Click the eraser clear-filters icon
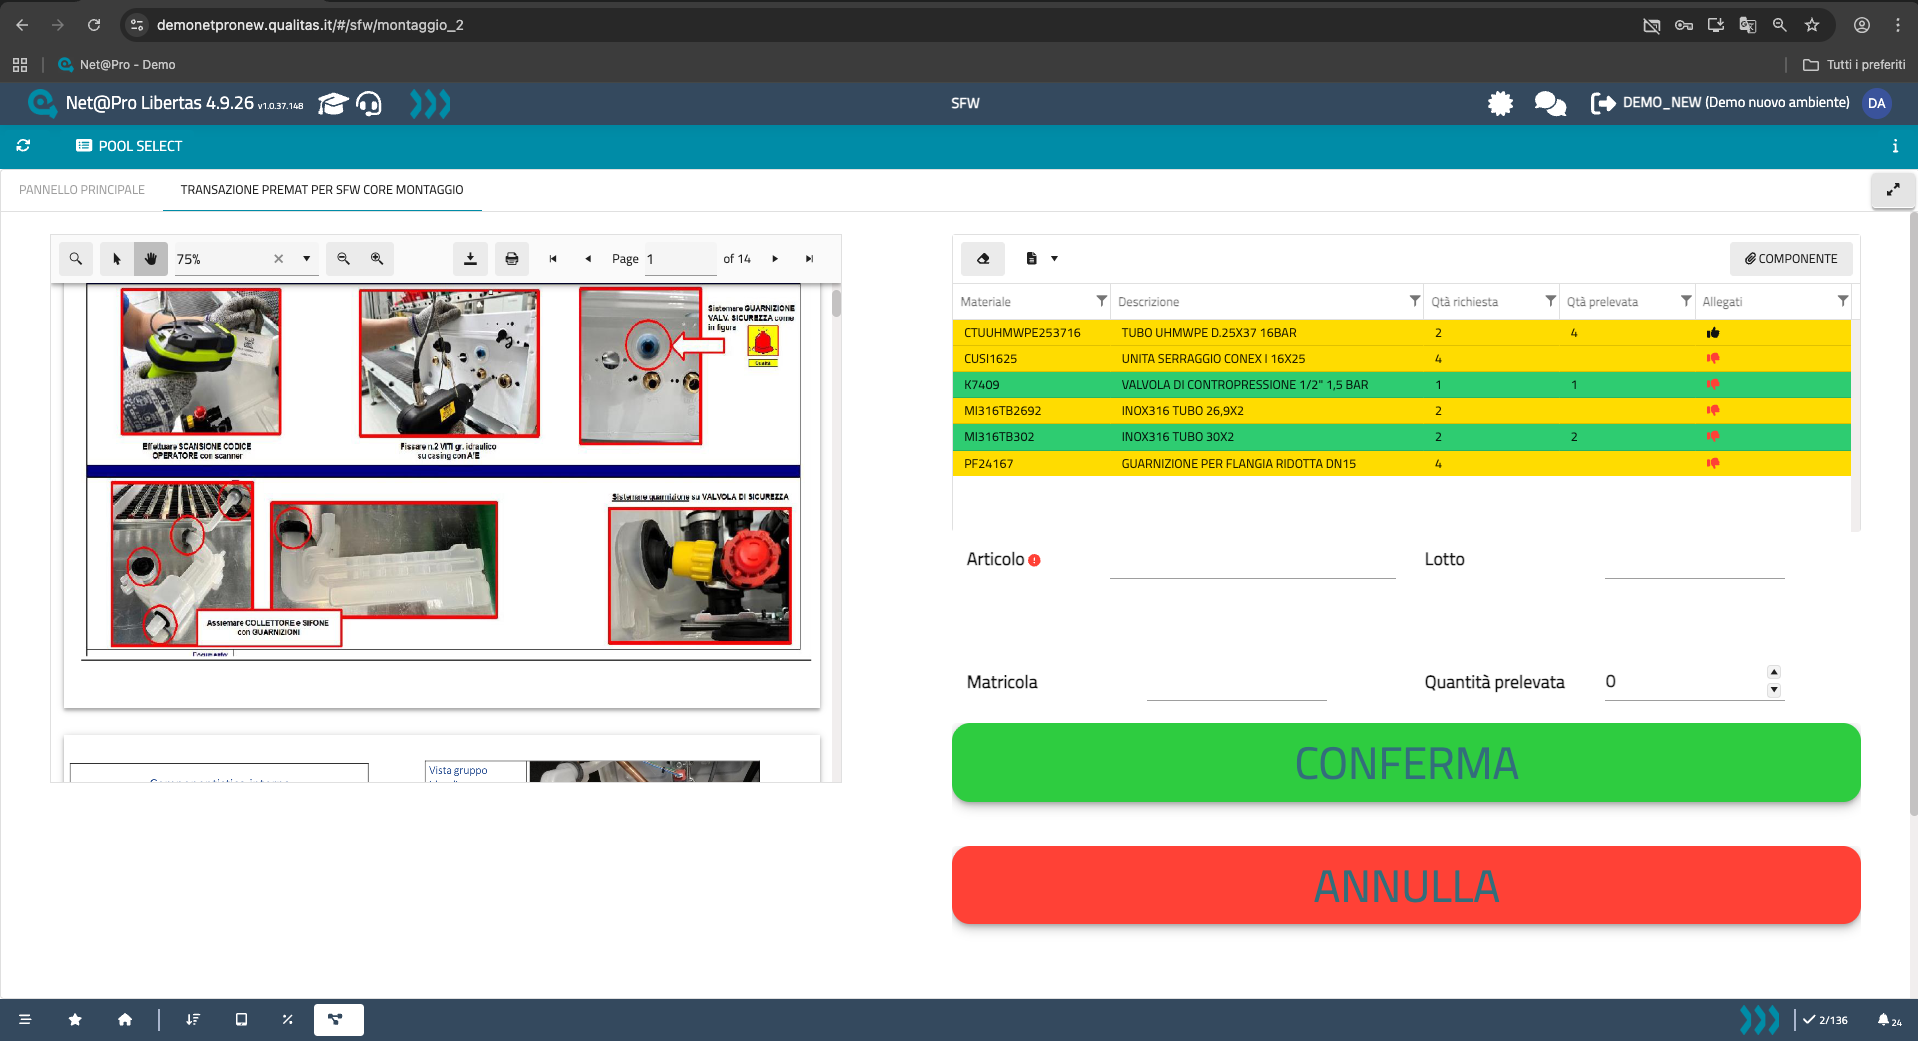 pyautogui.click(x=983, y=259)
